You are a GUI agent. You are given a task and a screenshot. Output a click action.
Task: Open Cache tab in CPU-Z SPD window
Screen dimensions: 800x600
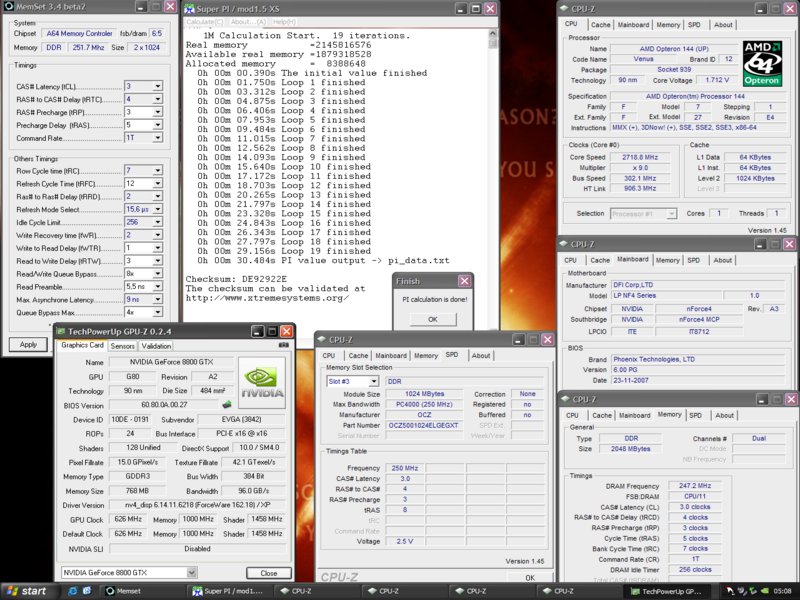pos(358,356)
